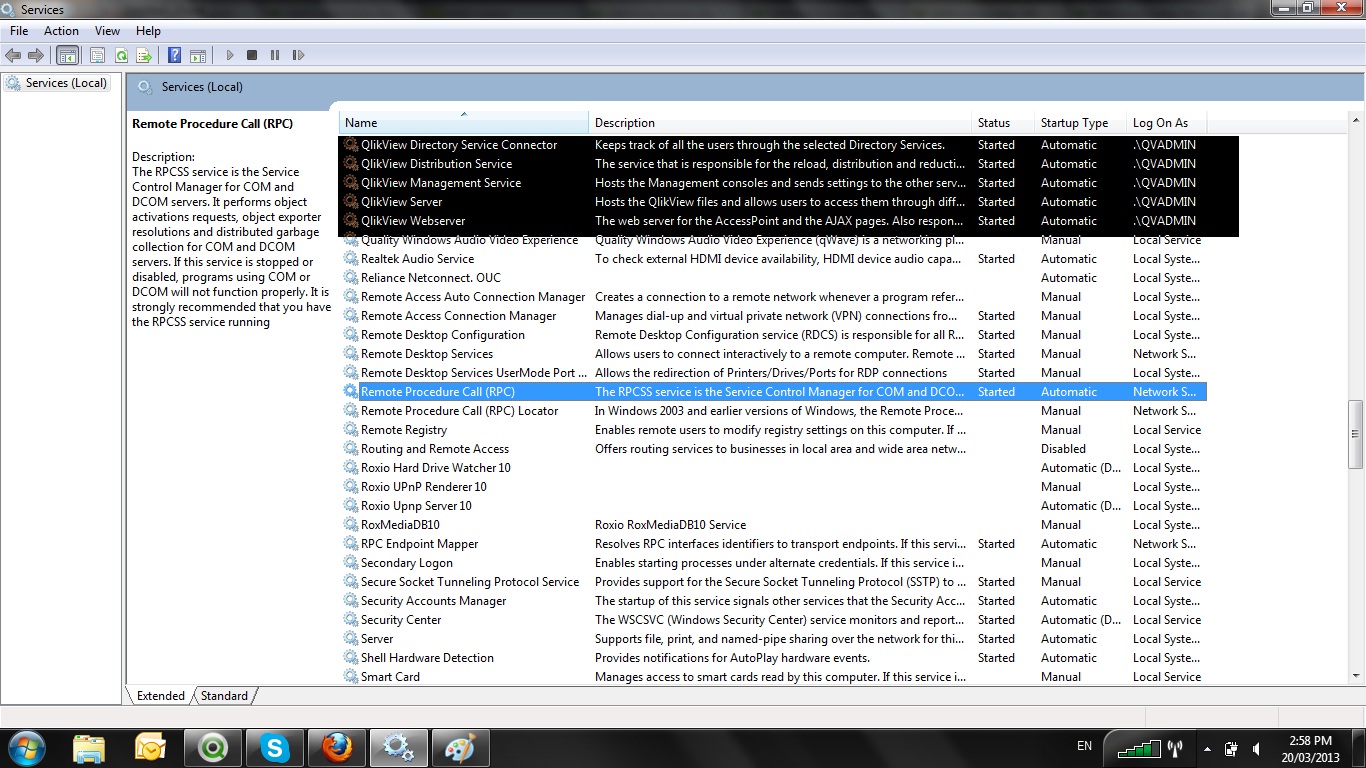This screenshot has width=1366, height=768.
Task: Select Secondary Logon service row
Action: pos(773,563)
